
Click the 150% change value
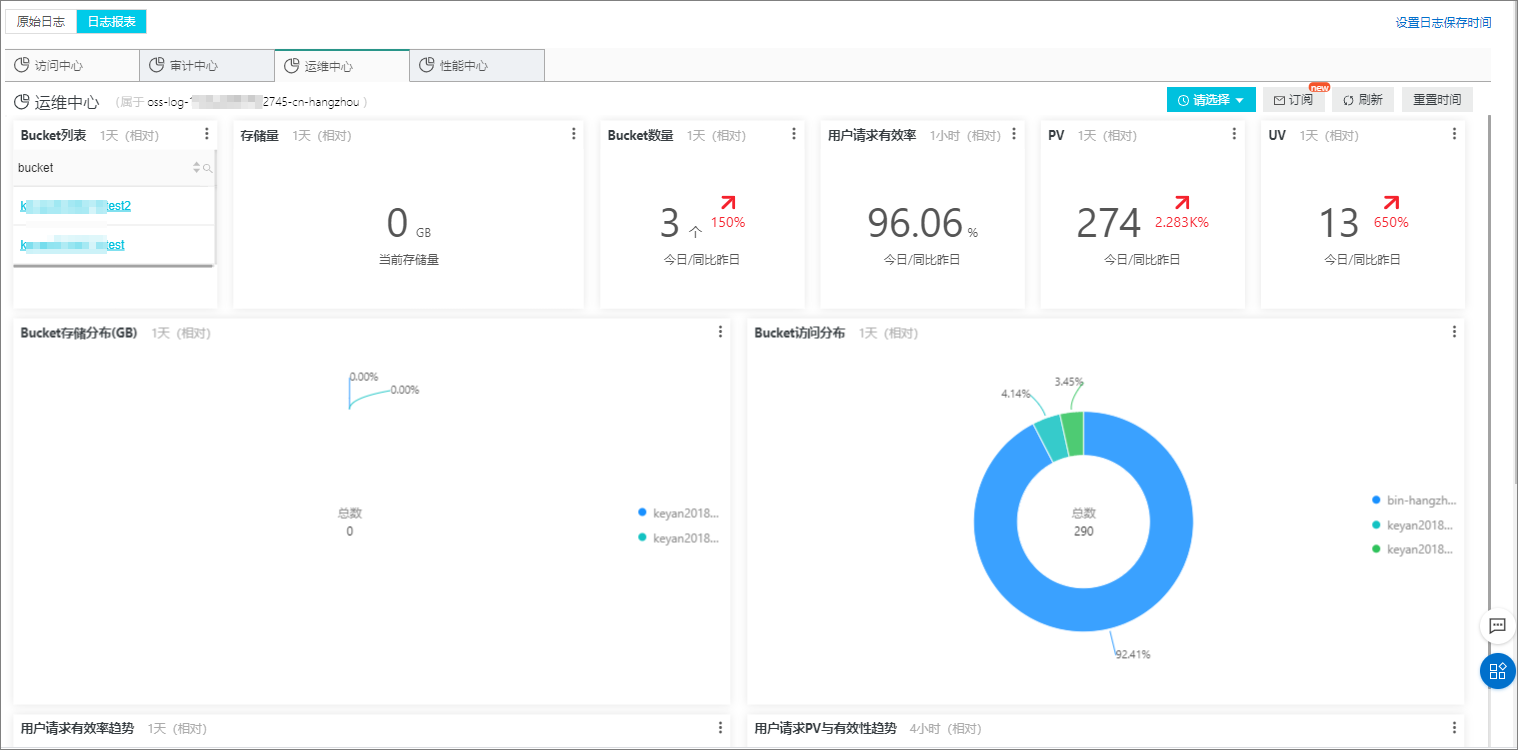coord(728,223)
